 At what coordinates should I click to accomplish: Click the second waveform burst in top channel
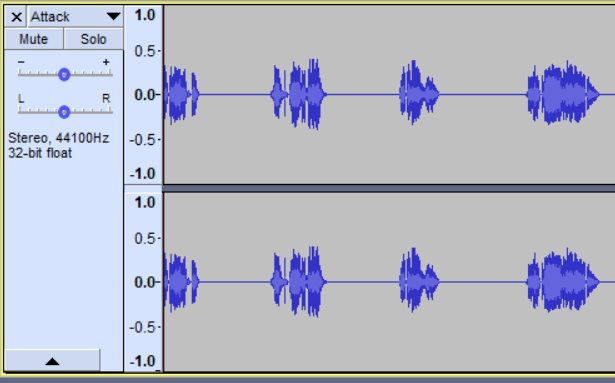click(x=299, y=94)
